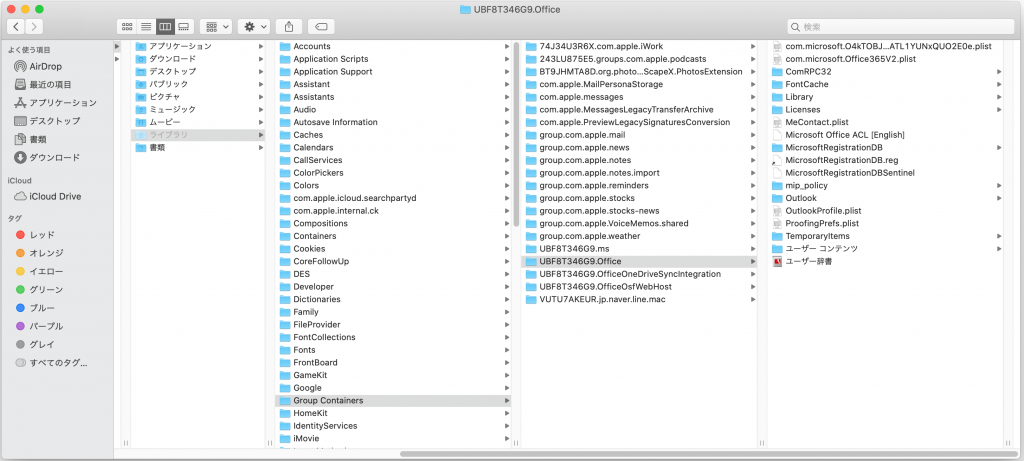Open the group-by arrangement dropdown
1024x461 pixels.
(x=216, y=27)
